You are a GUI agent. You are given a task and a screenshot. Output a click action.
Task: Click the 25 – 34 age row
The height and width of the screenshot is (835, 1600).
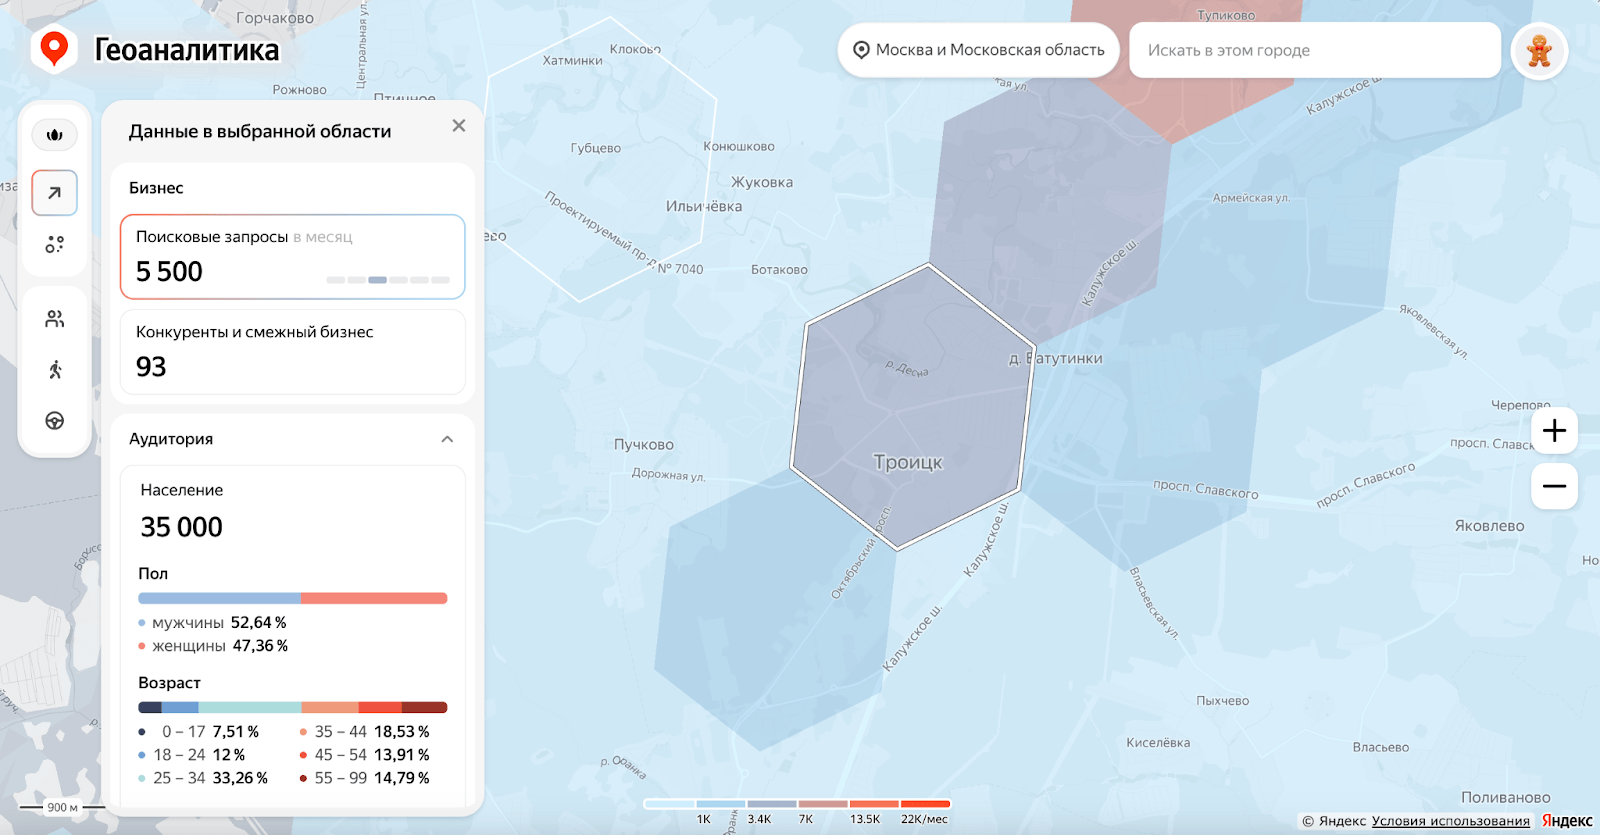pos(203,778)
